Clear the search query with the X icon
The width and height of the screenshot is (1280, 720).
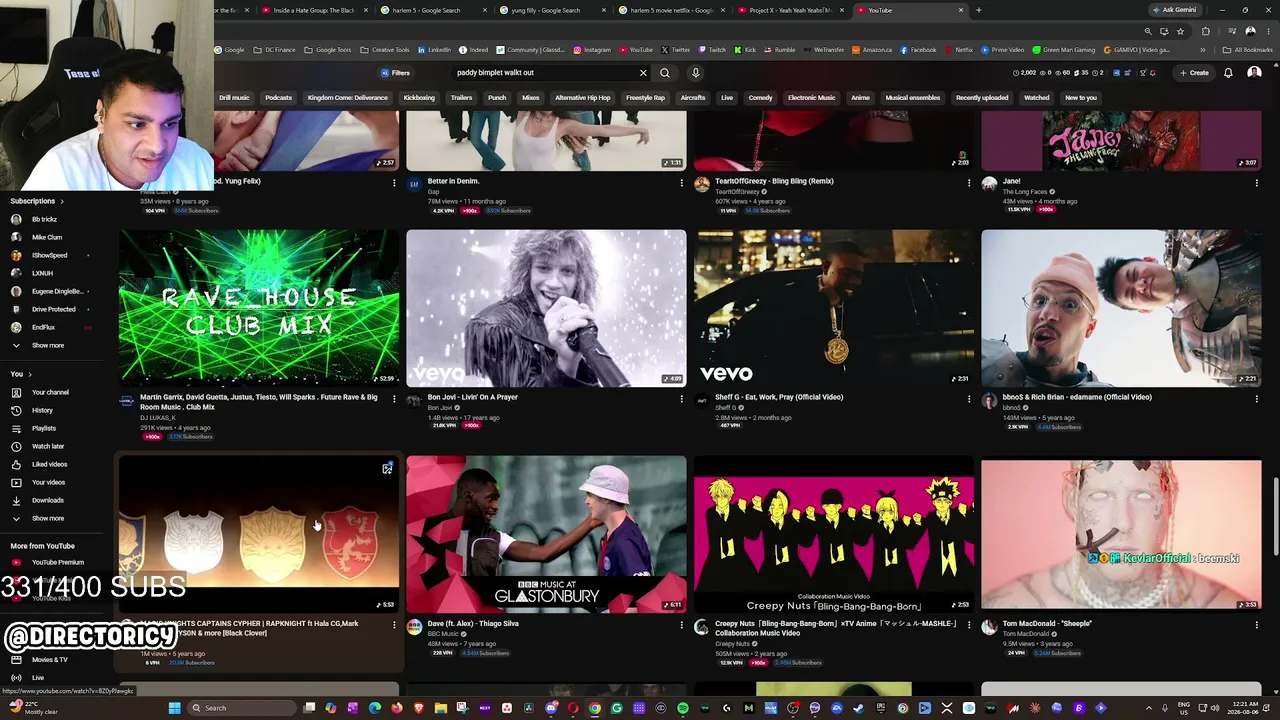(x=643, y=73)
